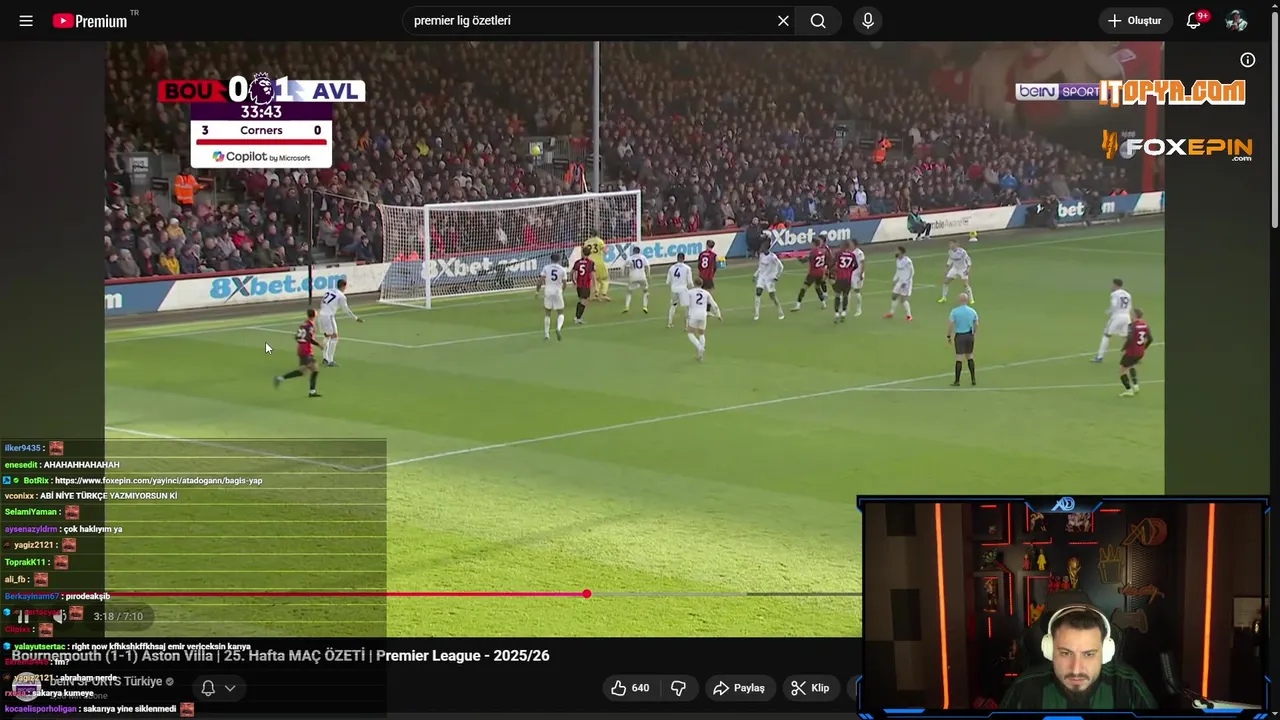
Task: Dislike the video thumbs down
Action: click(x=678, y=688)
